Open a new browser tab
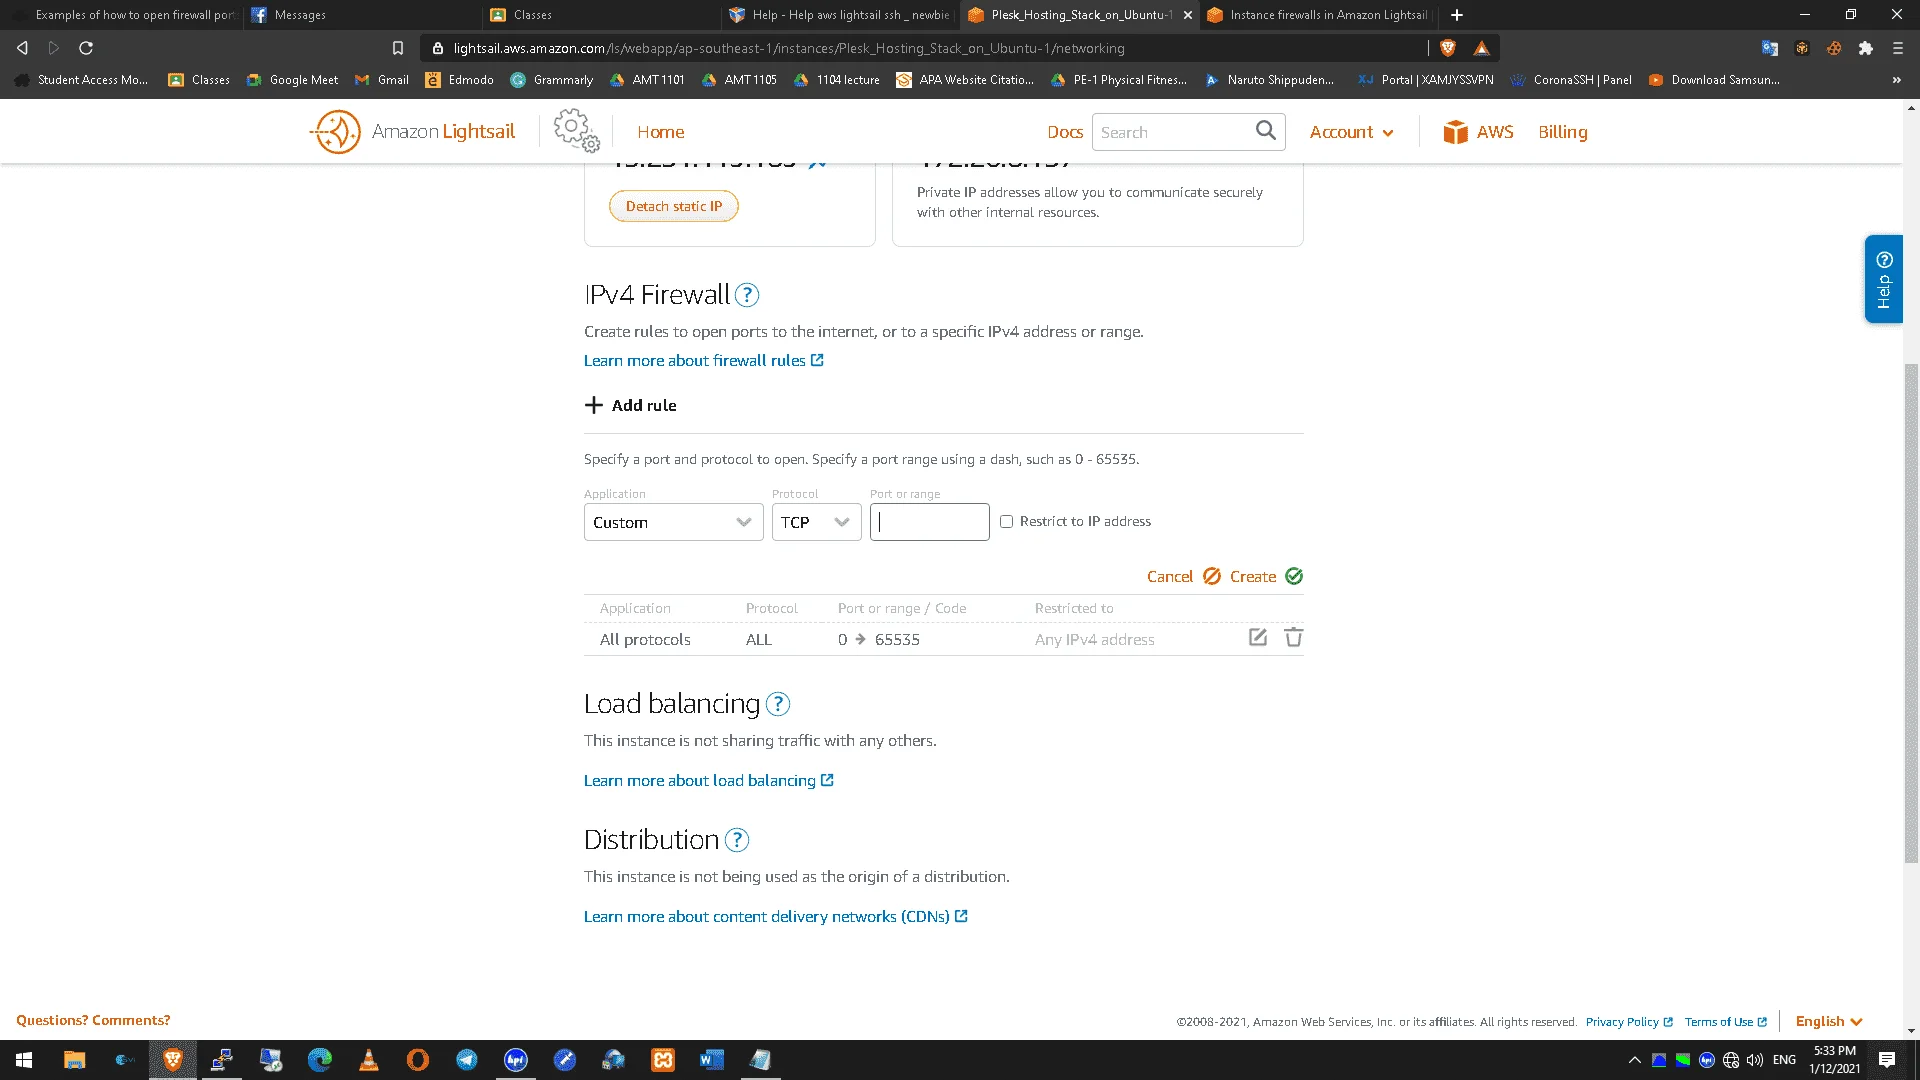 point(1457,15)
